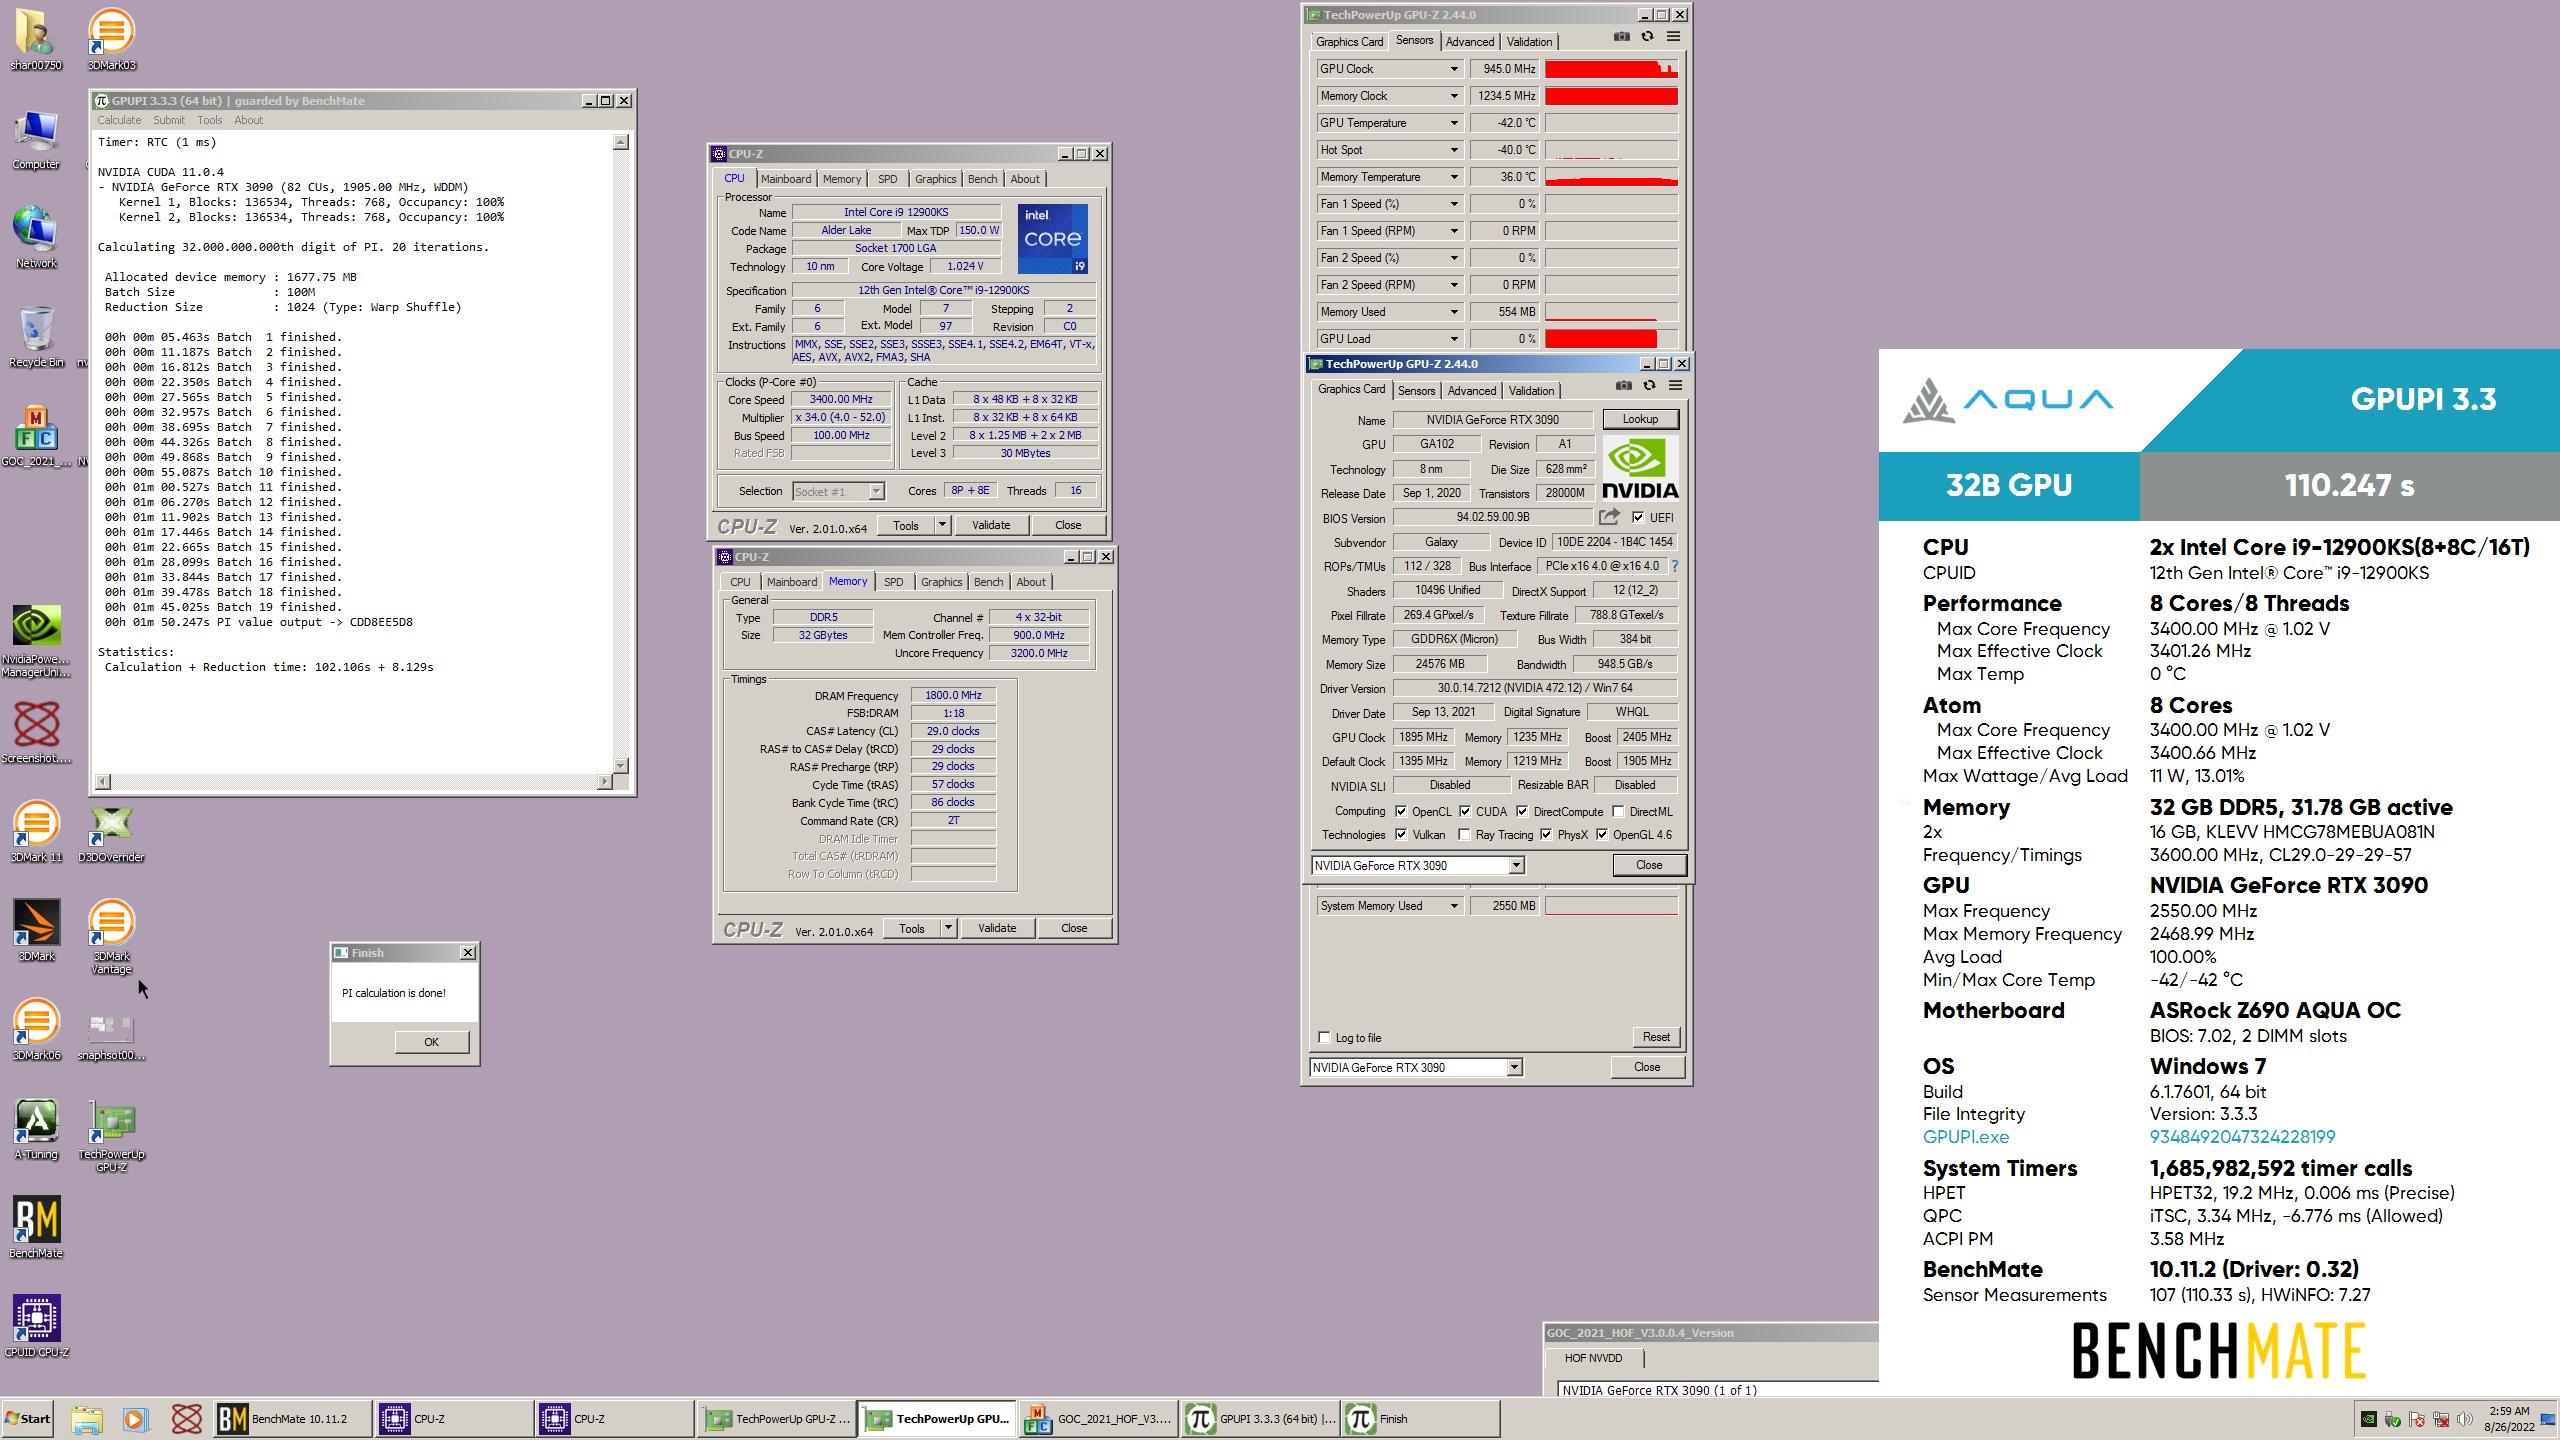This screenshot has width=2560, height=1440.
Task: Launch 3DMark Vantage desktop shortcut
Action: pyautogui.click(x=111, y=937)
